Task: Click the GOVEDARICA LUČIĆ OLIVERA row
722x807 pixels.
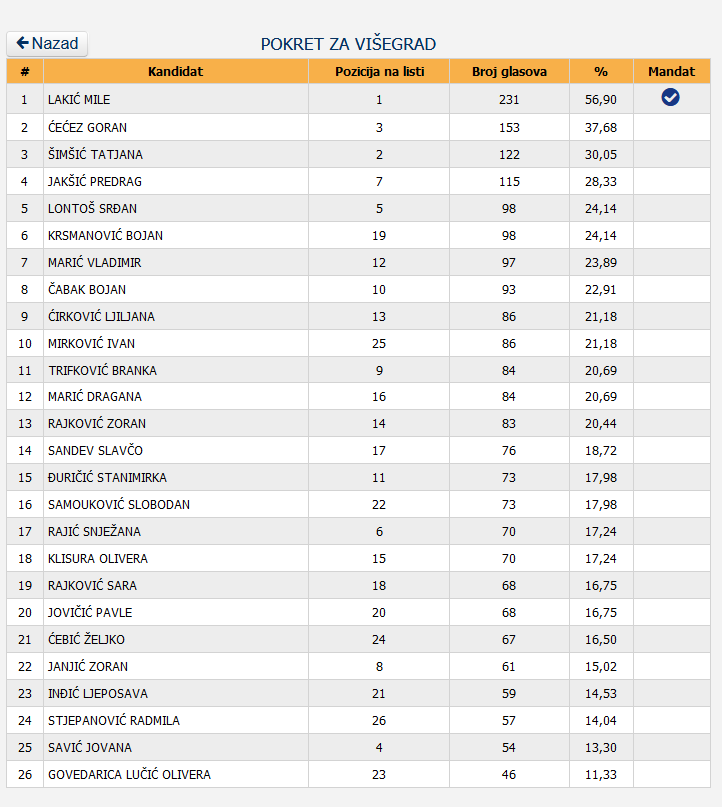Action: (358, 774)
